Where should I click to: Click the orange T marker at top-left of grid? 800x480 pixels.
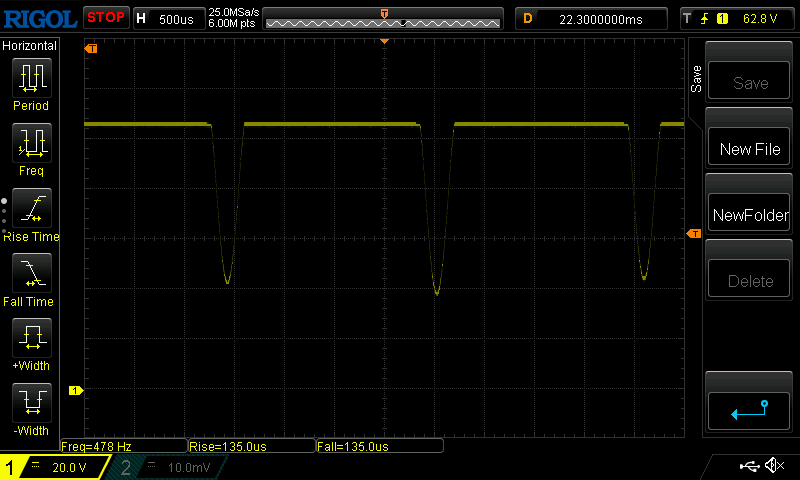pos(91,48)
